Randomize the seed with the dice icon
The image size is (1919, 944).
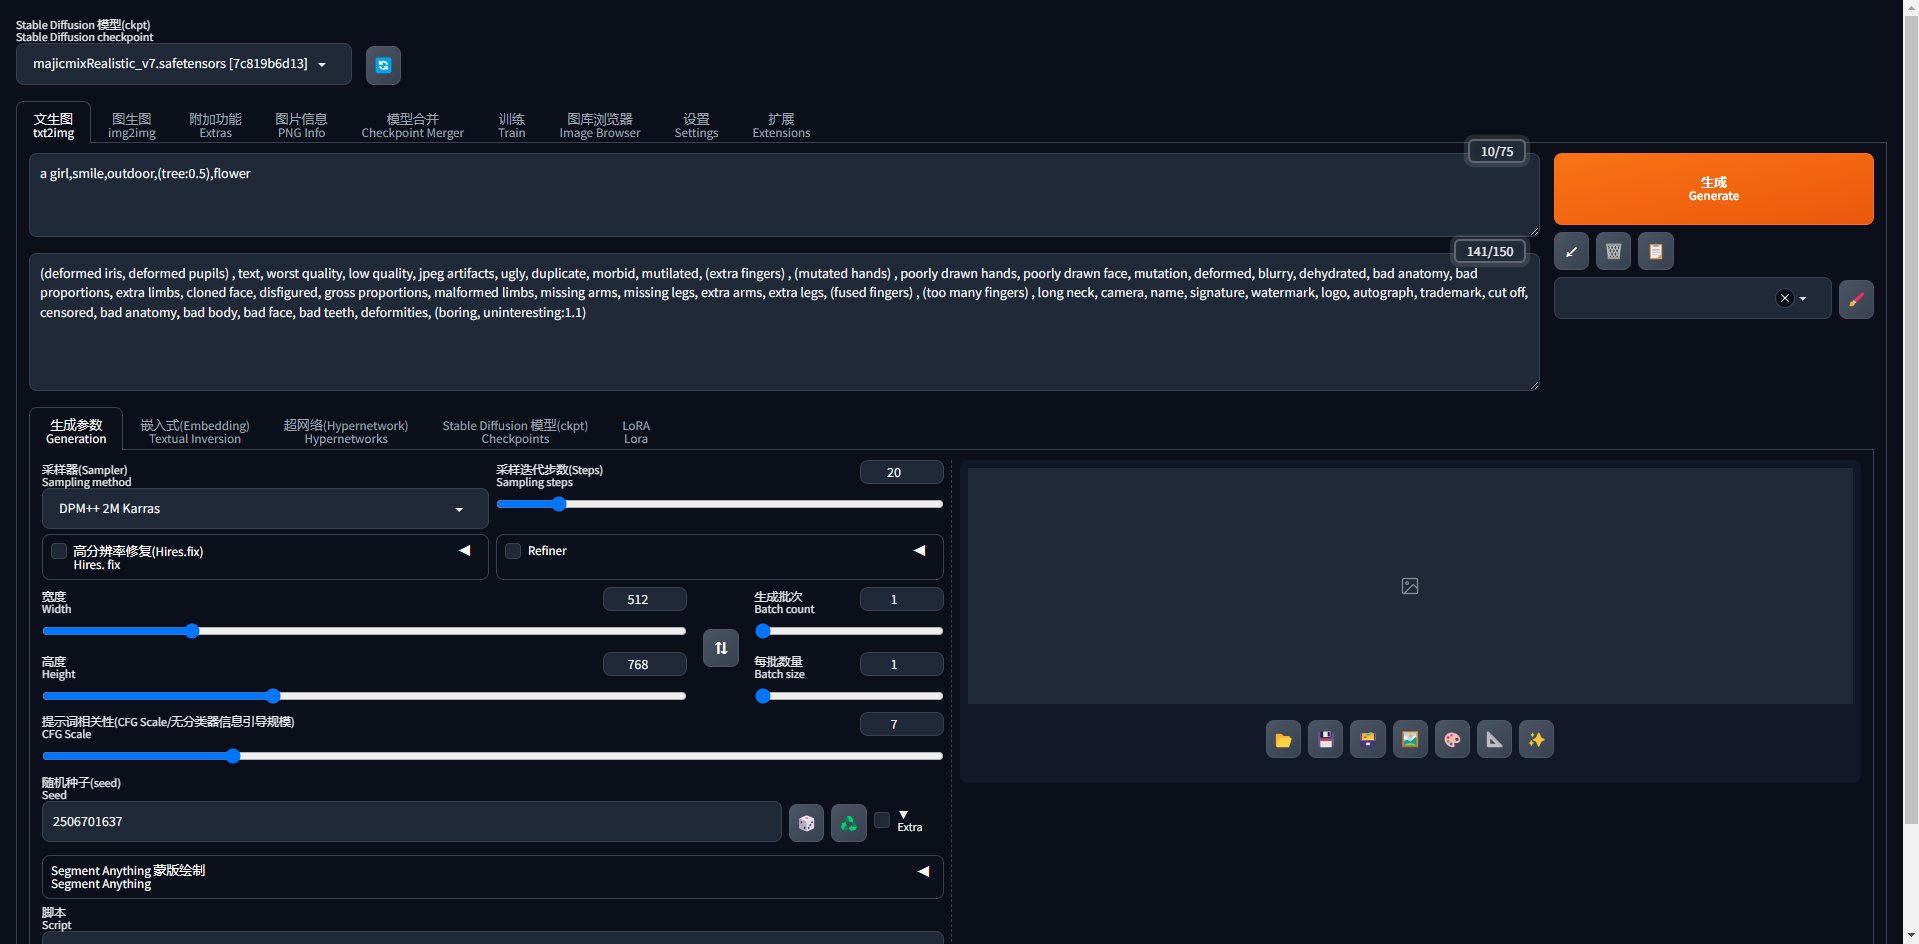click(806, 823)
